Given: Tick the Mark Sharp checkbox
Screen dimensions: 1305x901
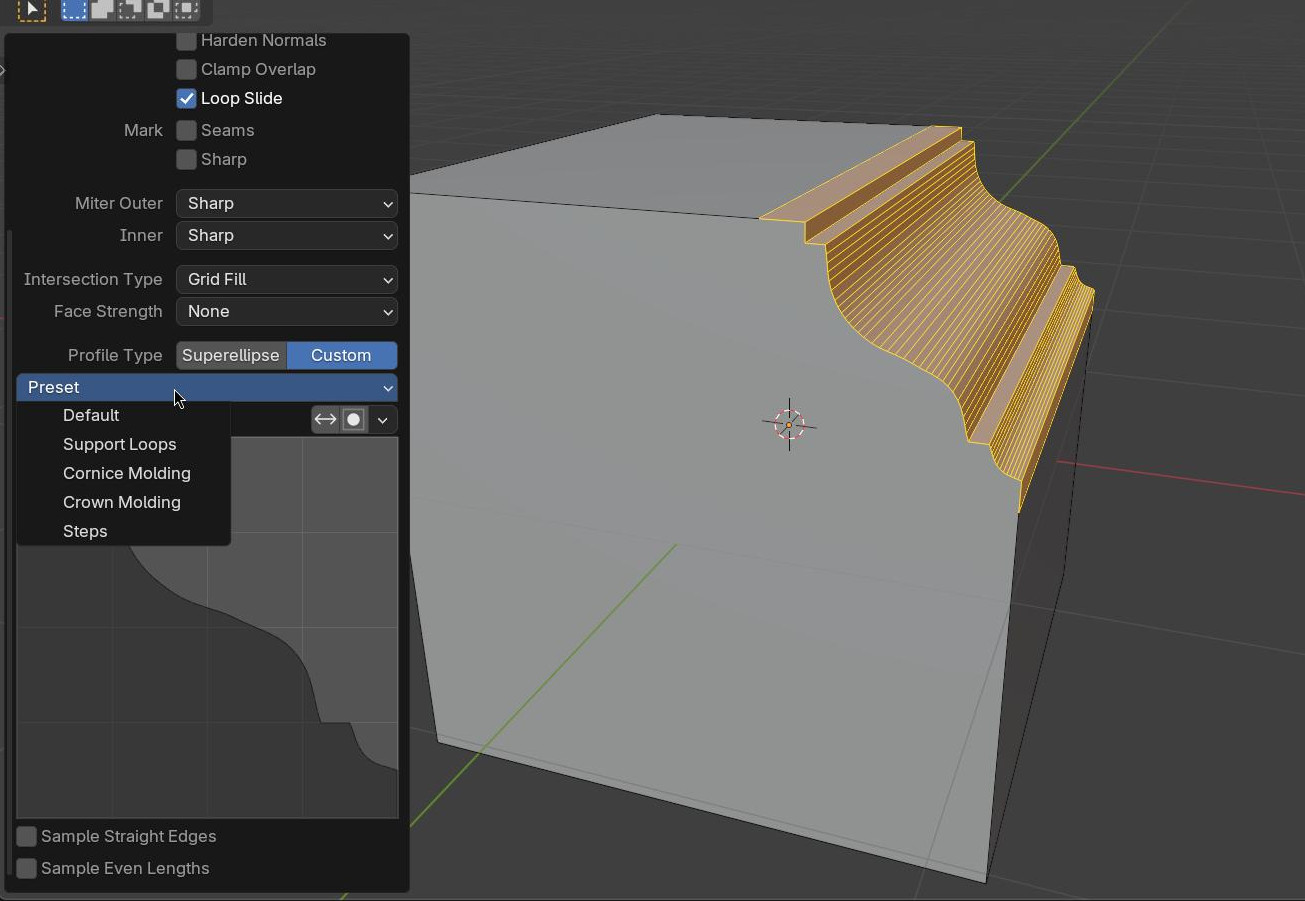Looking at the screenshot, I should click(186, 159).
